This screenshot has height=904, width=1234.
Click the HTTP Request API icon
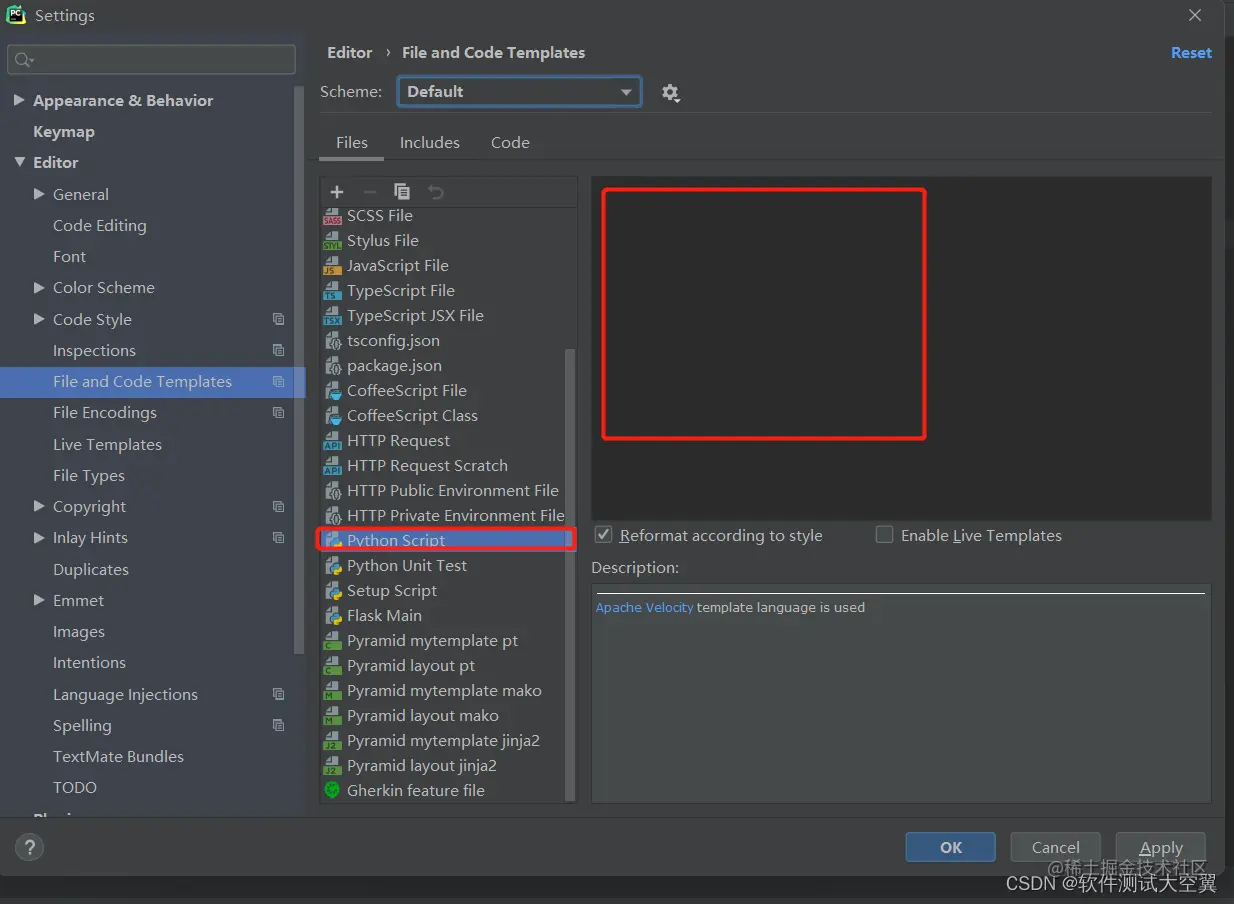[x=332, y=441]
